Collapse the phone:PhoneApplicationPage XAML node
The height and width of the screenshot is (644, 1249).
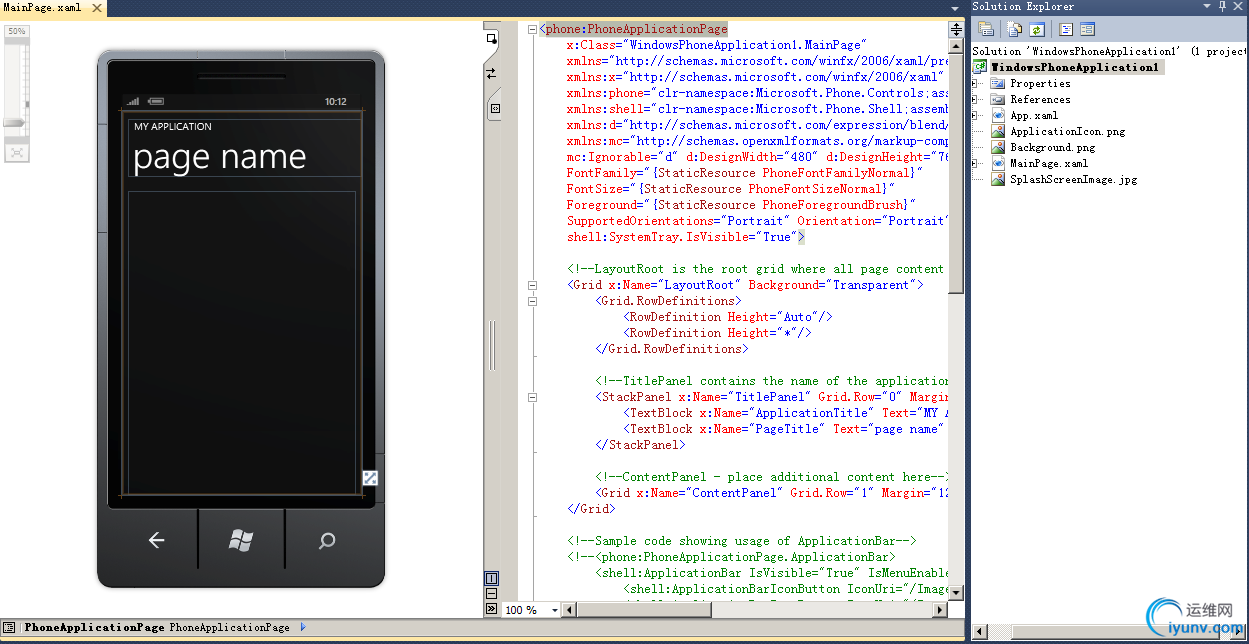coord(532,29)
